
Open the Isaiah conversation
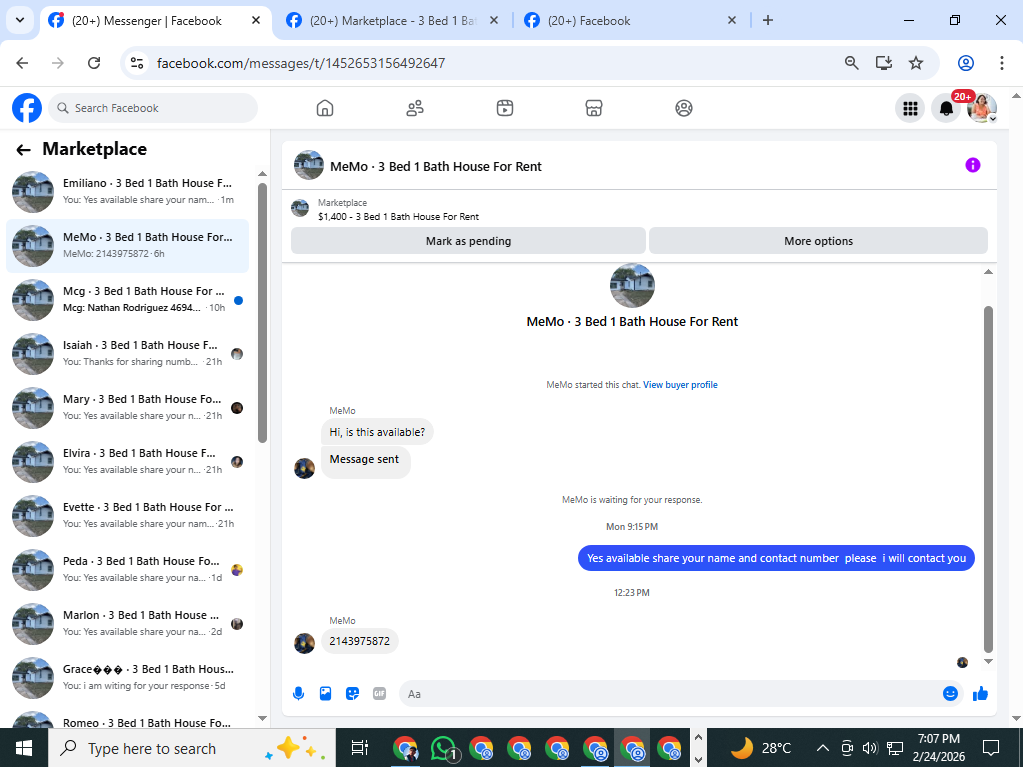[x=127, y=354]
